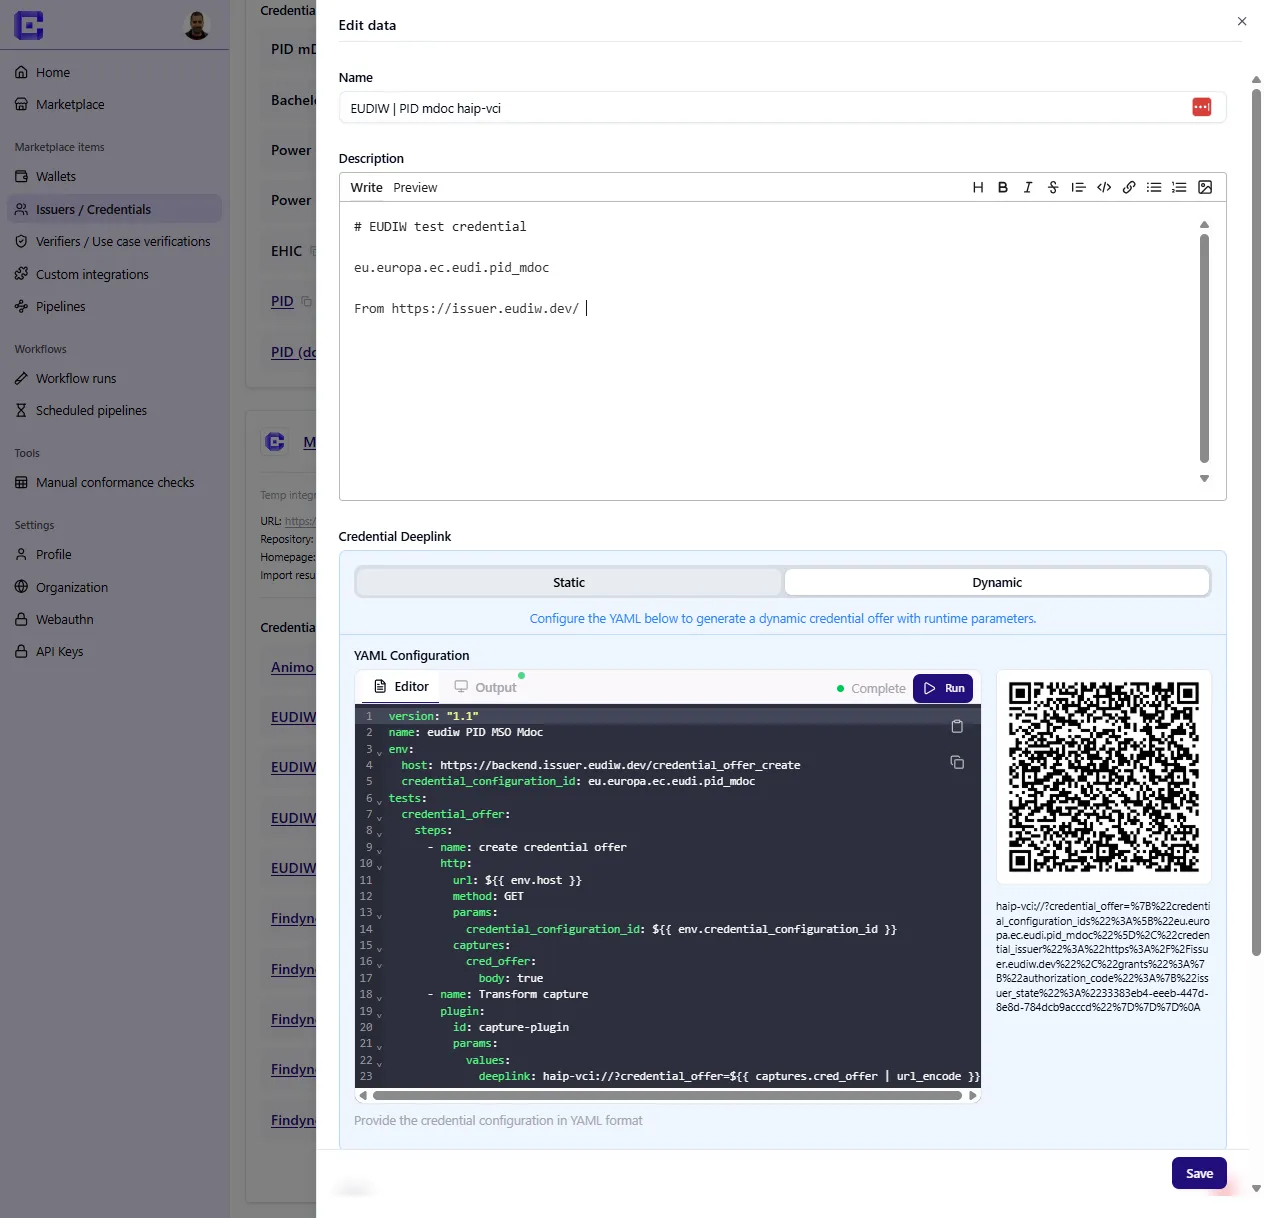The image size is (1264, 1218).
Task: Insert an image into the description
Action: 1205,187
